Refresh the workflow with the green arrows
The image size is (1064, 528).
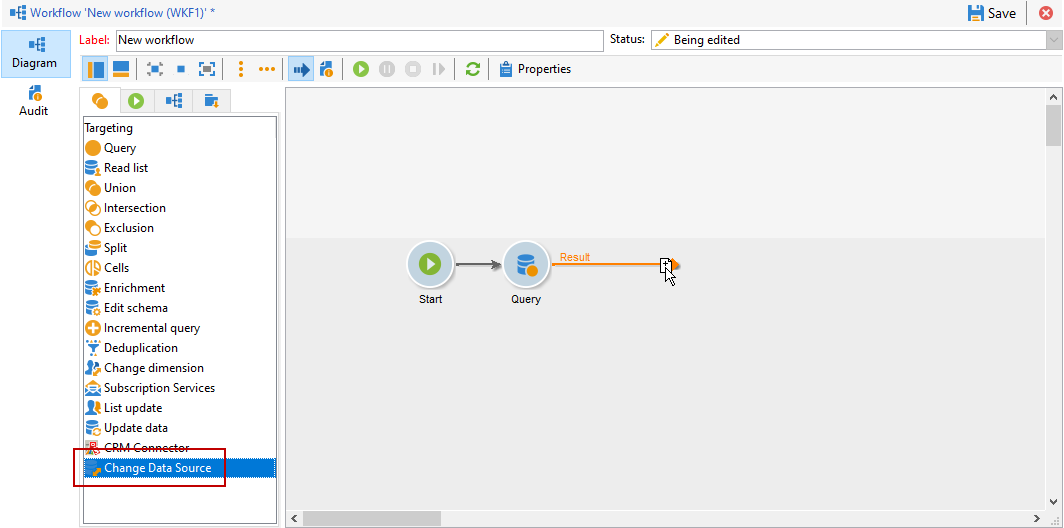[473, 69]
